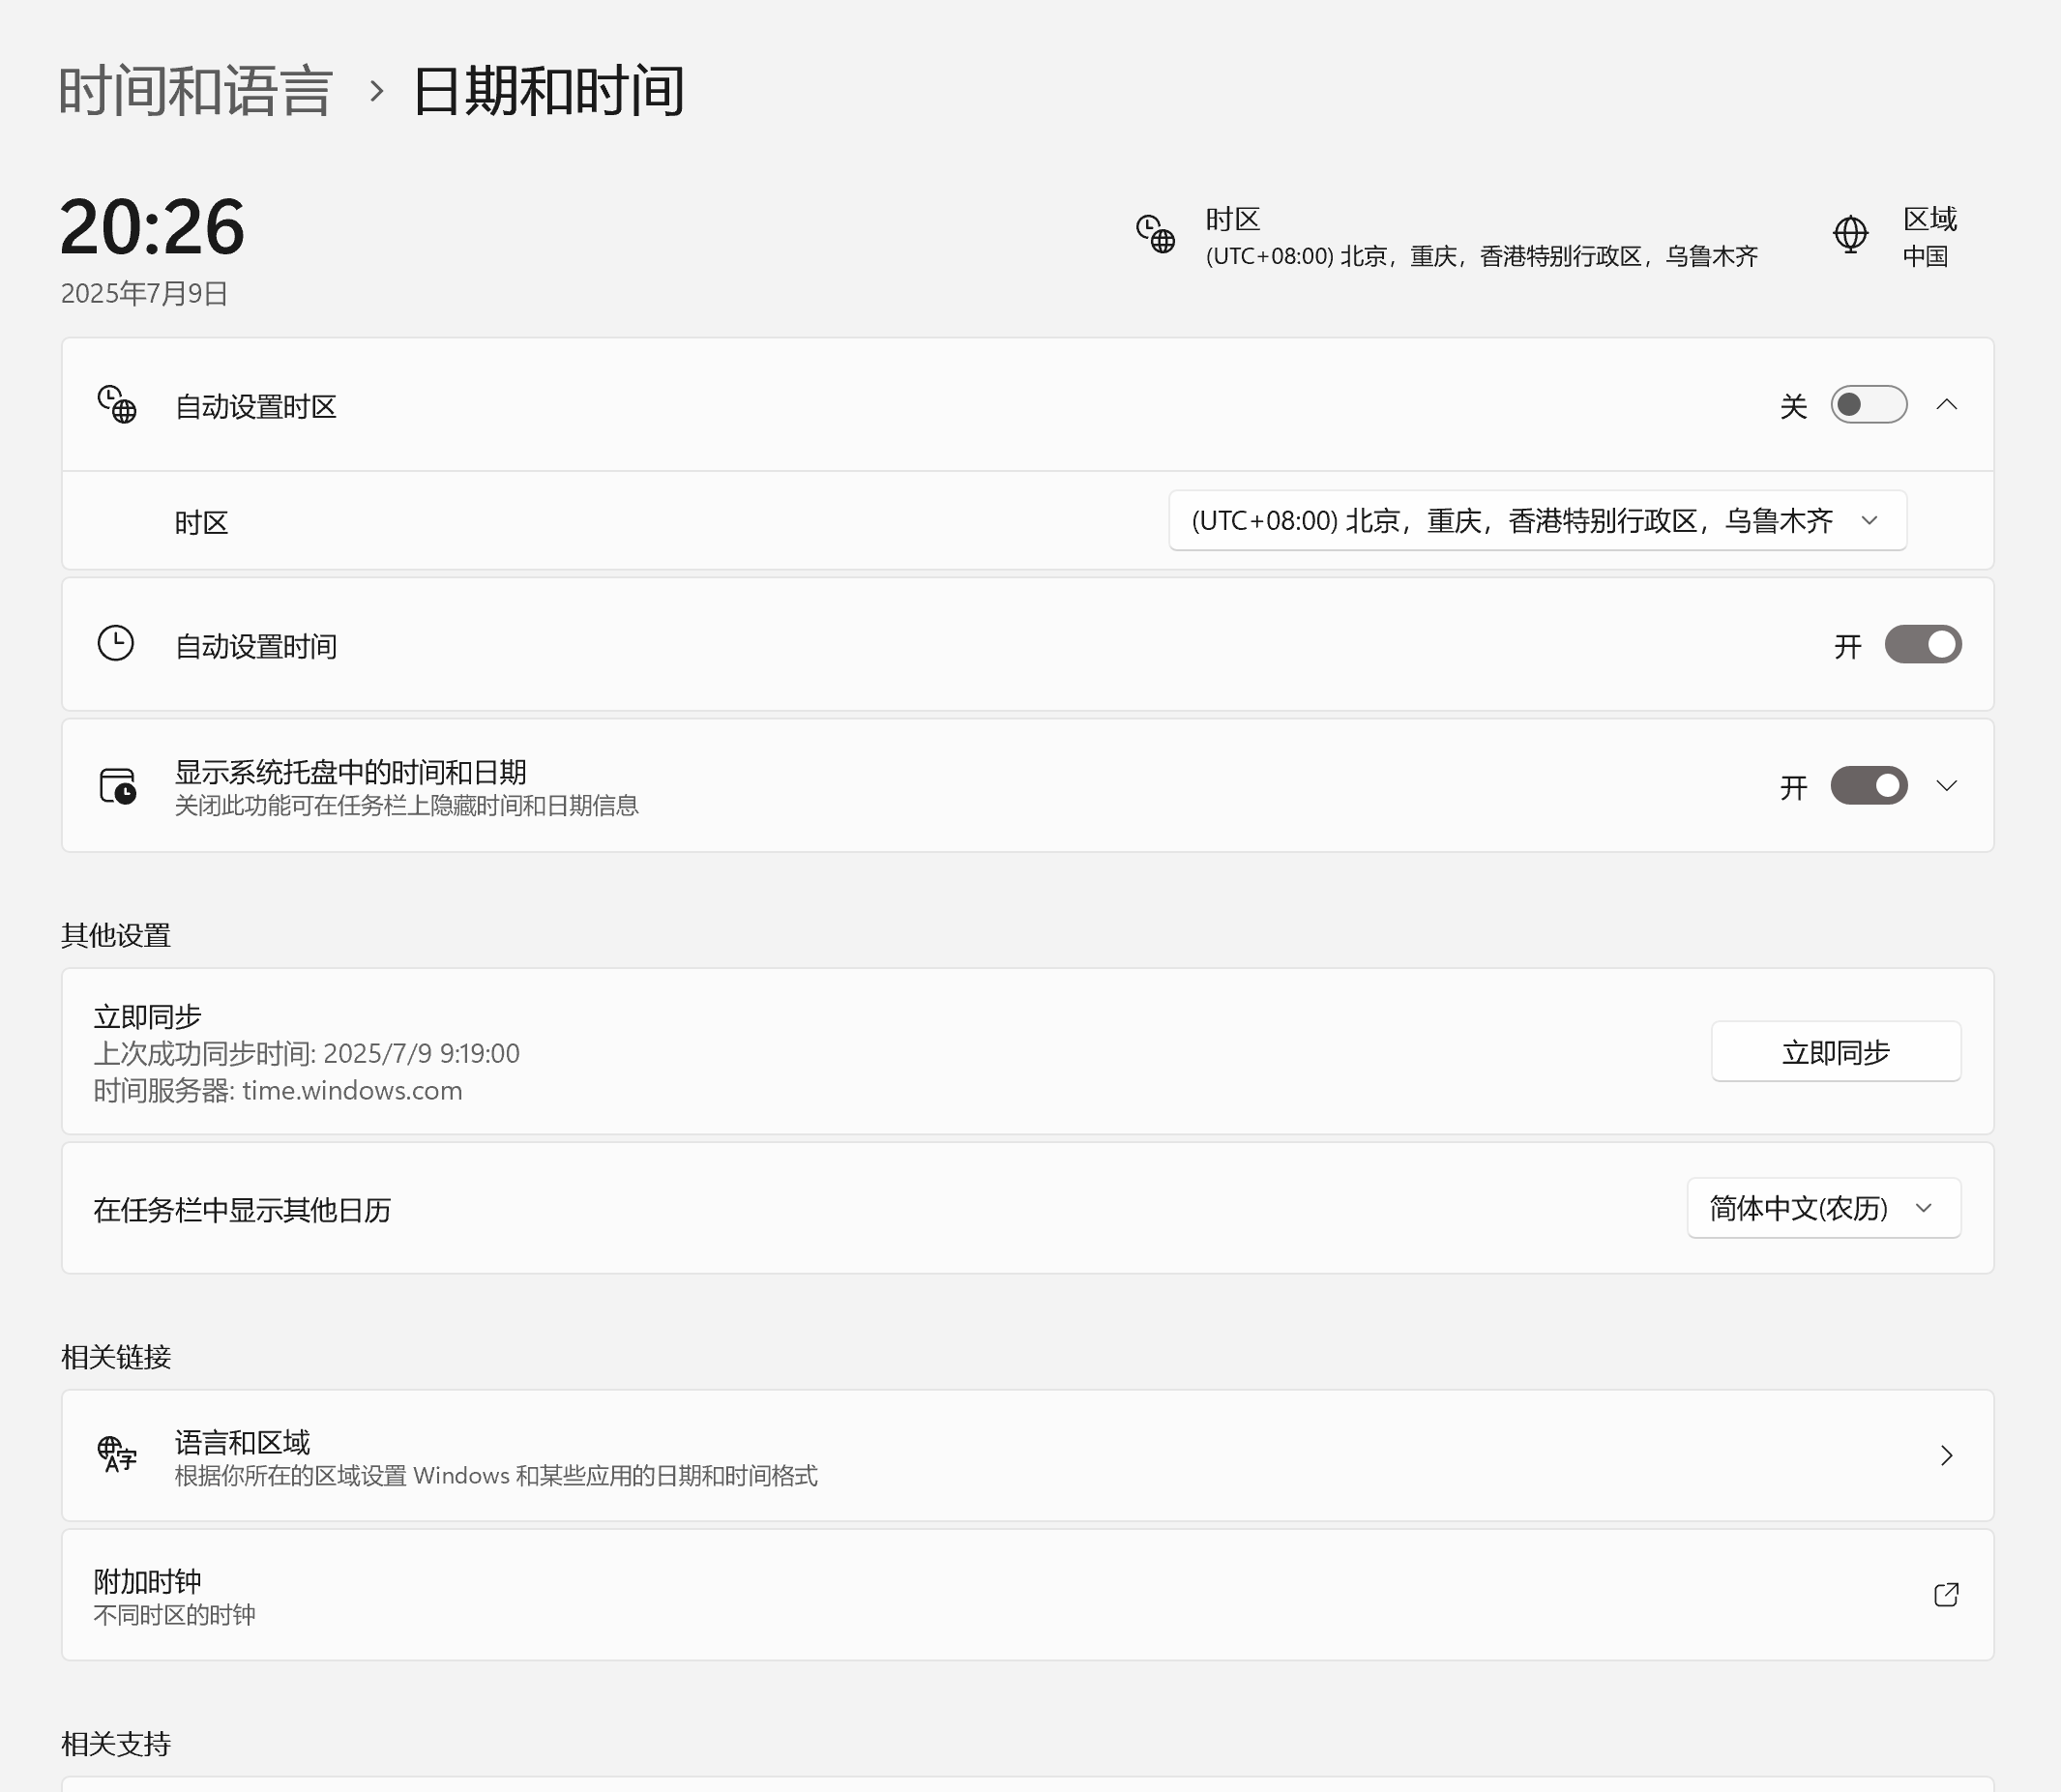This screenshot has height=1792, width=2061.
Task: Click the region globe icon in header
Action: 1850,234
